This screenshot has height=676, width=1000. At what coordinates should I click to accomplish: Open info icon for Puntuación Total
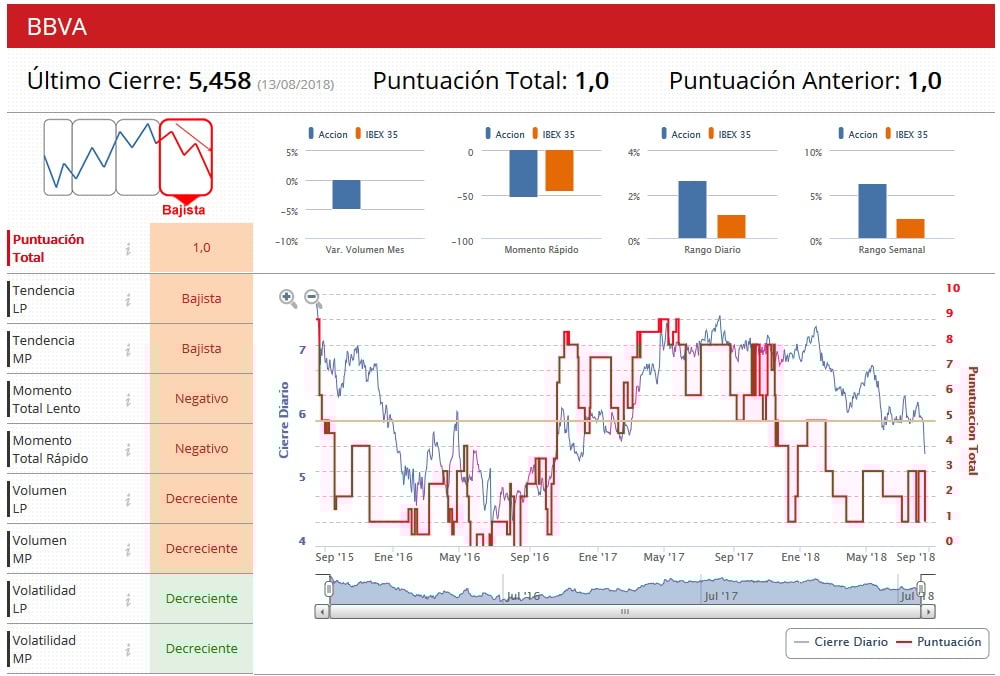[x=128, y=249]
